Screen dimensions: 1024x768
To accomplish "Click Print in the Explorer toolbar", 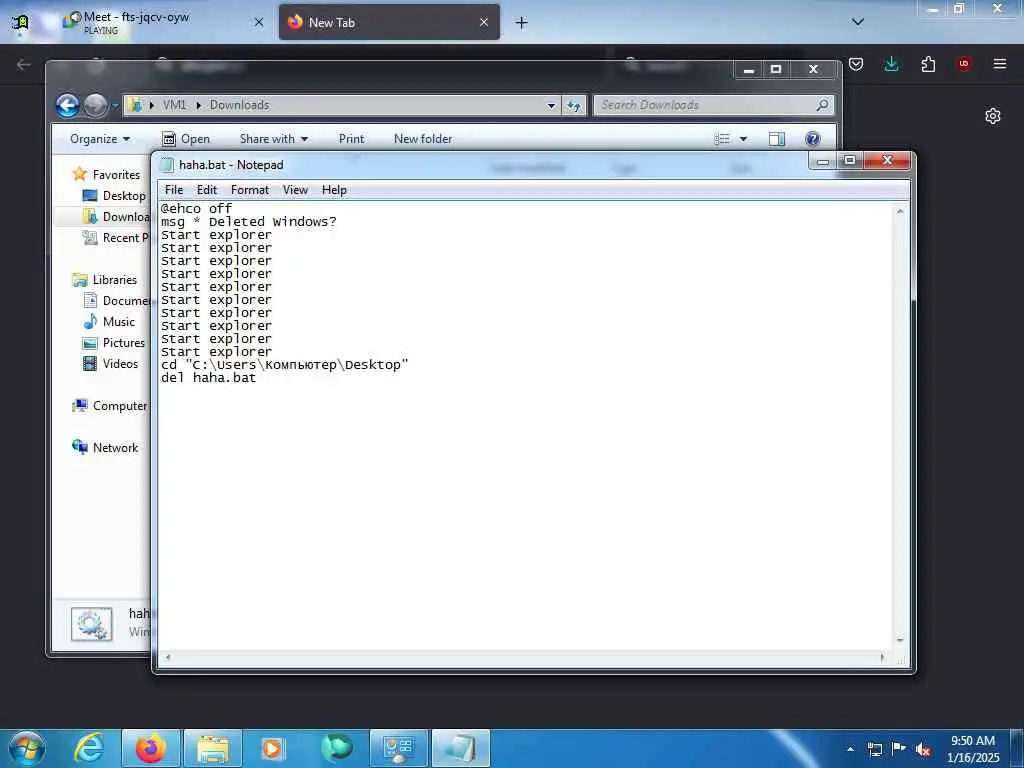I will (351, 139).
